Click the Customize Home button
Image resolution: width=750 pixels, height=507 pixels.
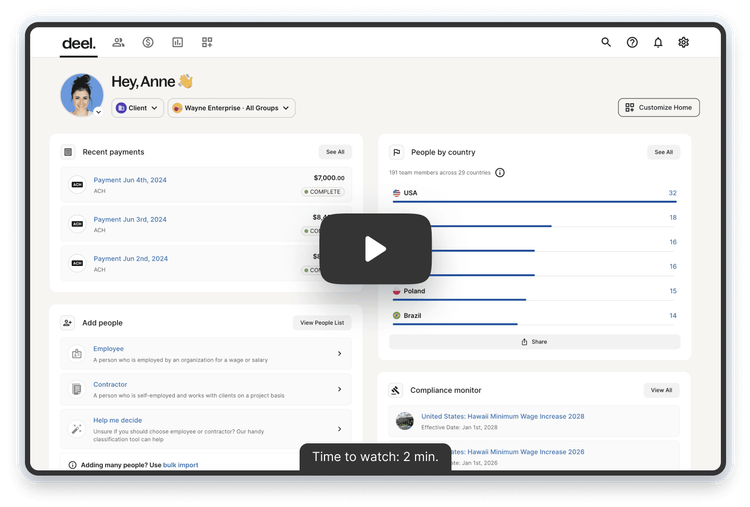(x=659, y=108)
